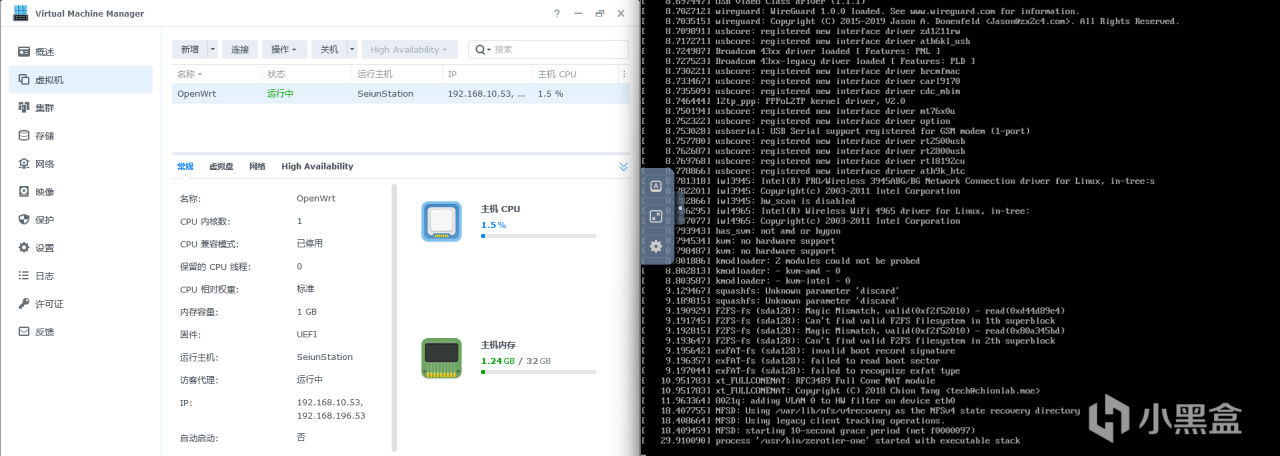Click the 1 GB memory size value
1280x456 pixels.
(306, 312)
